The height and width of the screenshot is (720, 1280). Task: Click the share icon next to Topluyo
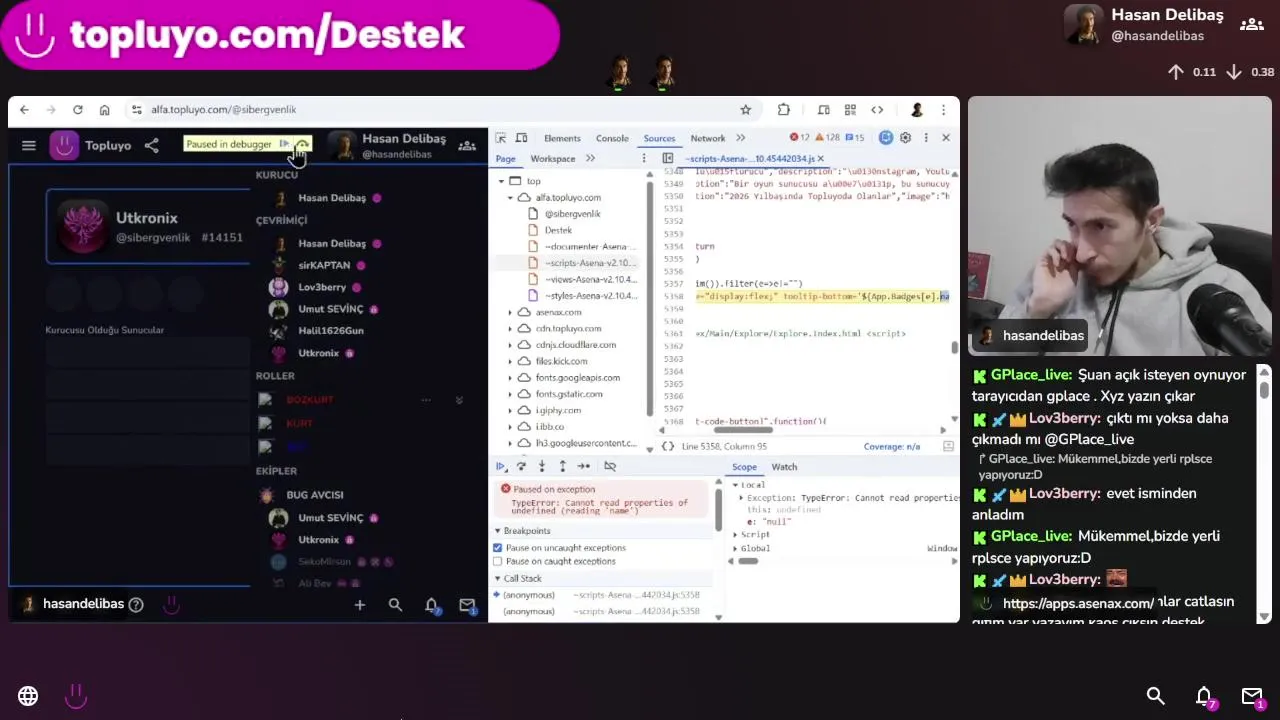(x=151, y=146)
